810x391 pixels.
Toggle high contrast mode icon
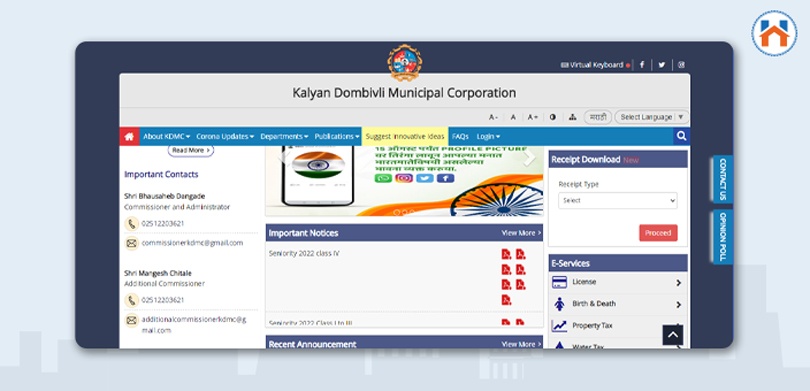pyautogui.click(x=553, y=117)
